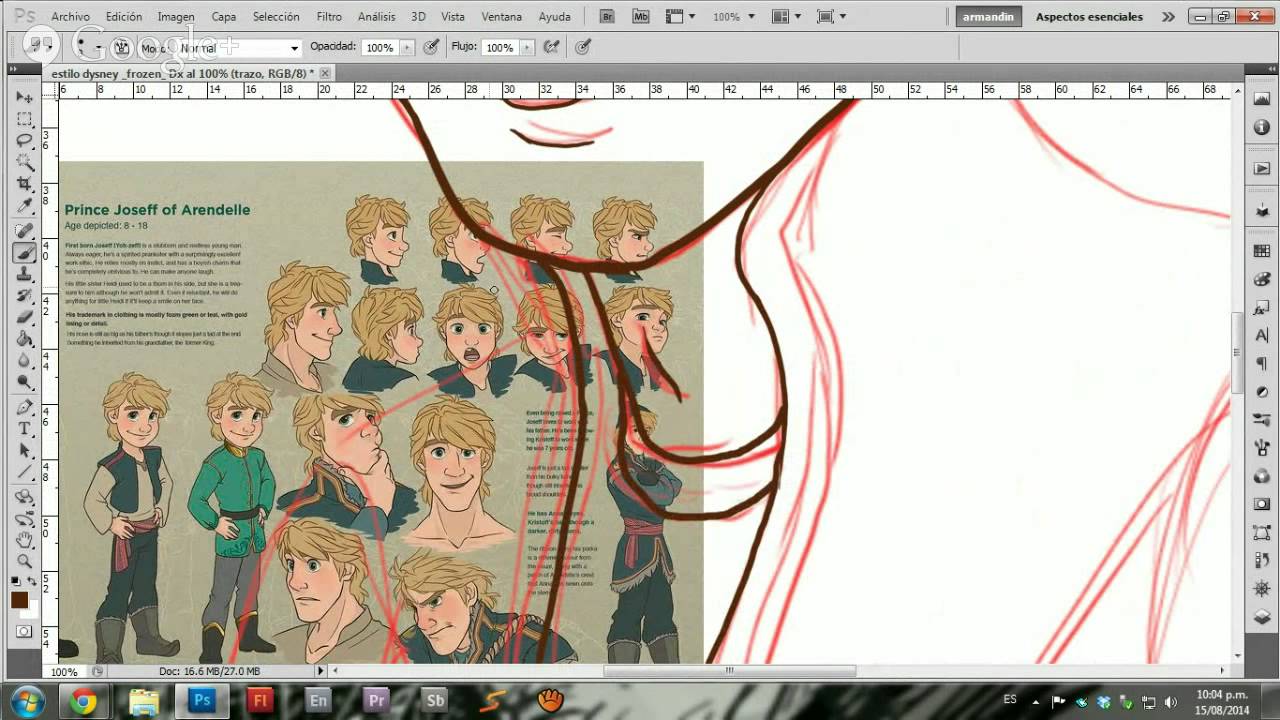Select the Blur tool
Viewport: 1280px width, 720px height.
(x=25, y=360)
